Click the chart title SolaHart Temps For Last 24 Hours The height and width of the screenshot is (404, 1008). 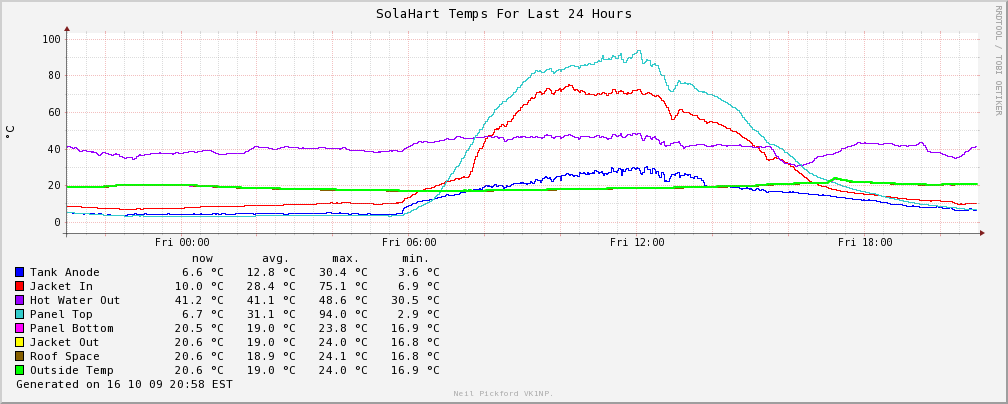[x=504, y=14]
